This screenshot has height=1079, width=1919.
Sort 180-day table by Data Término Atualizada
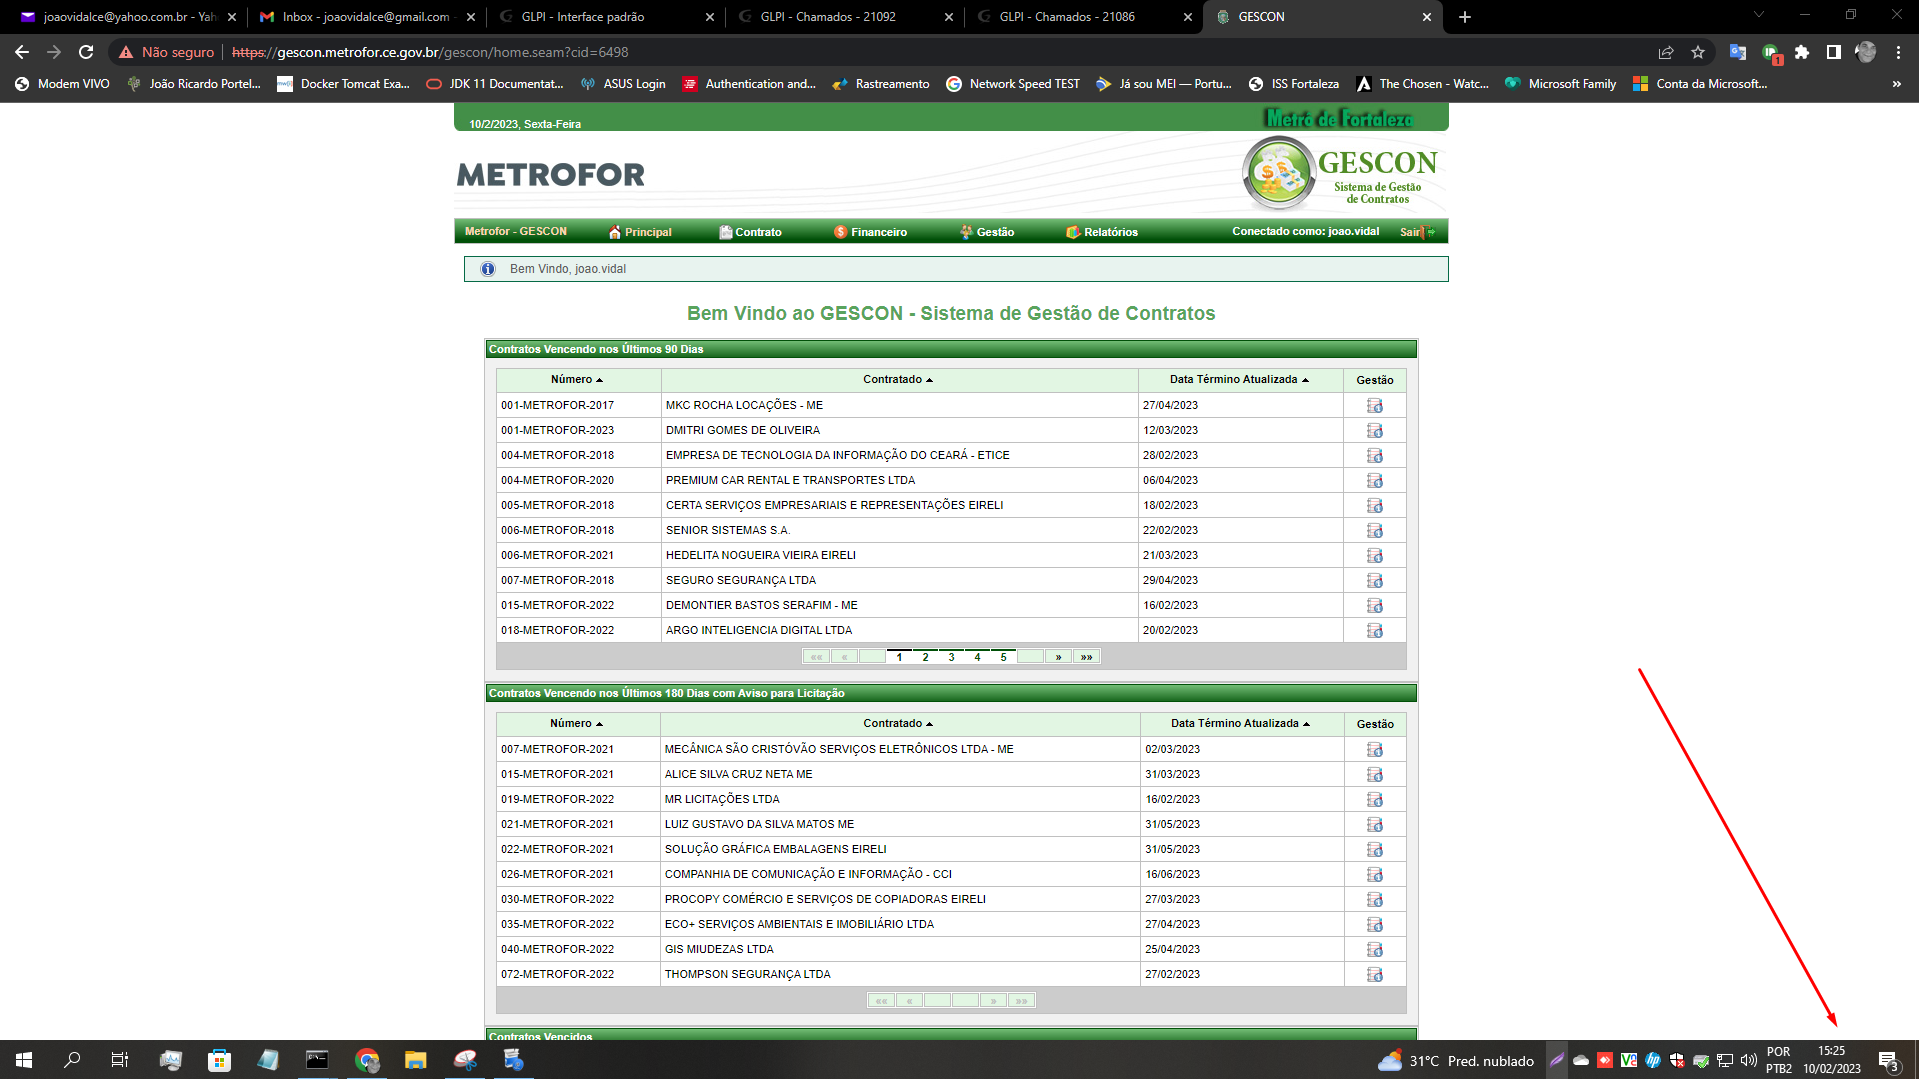click(x=1240, y=724)
